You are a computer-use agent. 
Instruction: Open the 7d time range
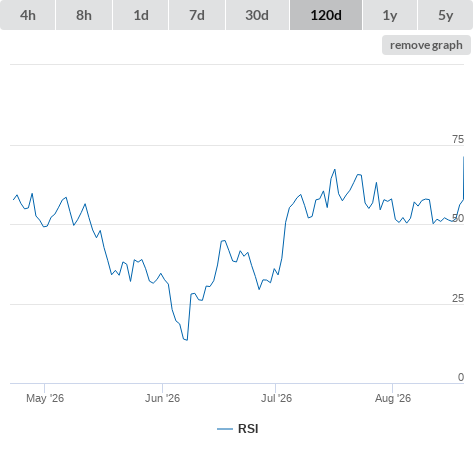[x=197, y=15]
